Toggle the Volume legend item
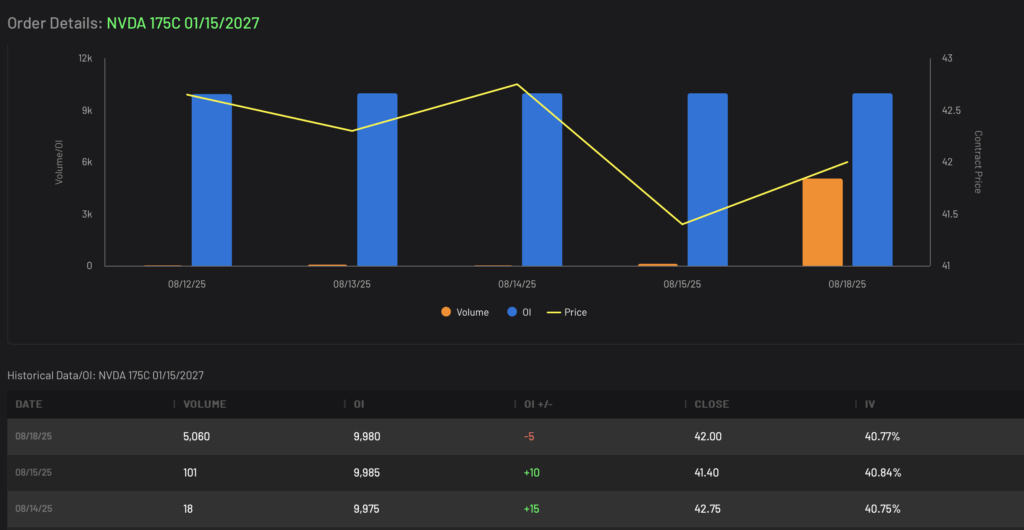 tap(465, 312)
